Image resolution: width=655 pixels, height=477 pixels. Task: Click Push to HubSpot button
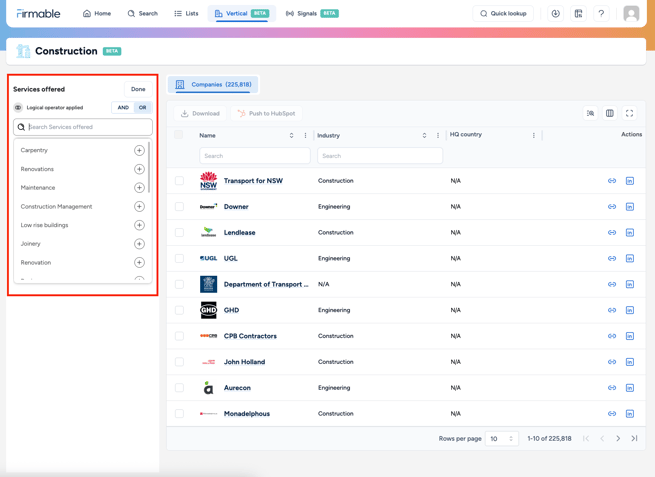267,114
